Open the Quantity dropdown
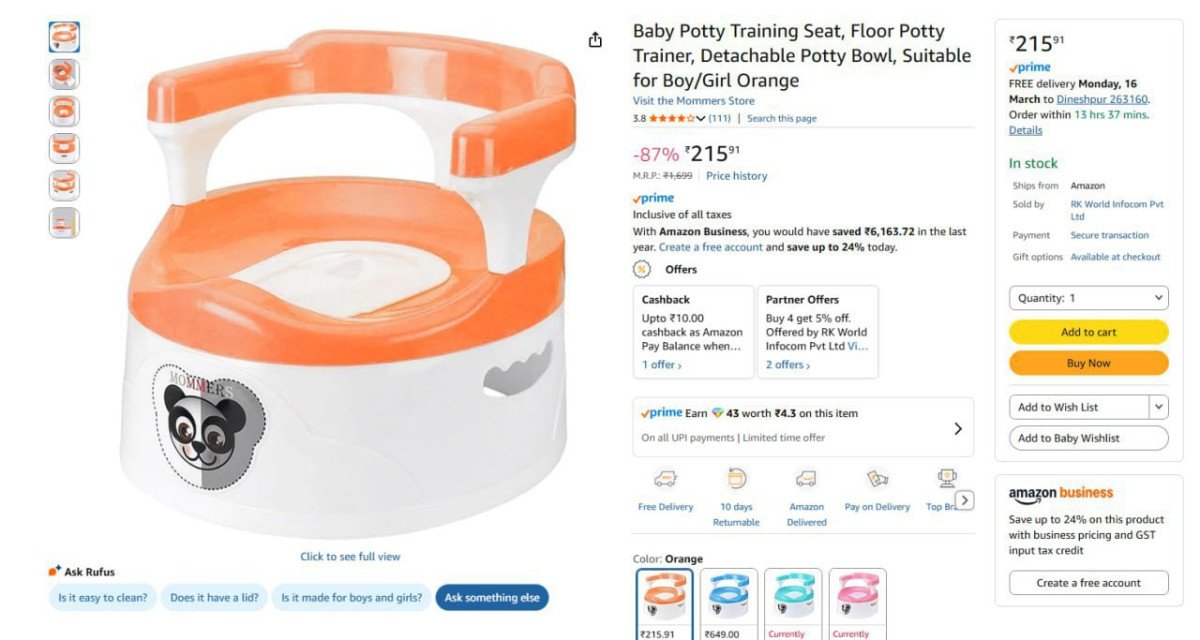Viewport: 1200px width, 640px height. click(1088, 298)
